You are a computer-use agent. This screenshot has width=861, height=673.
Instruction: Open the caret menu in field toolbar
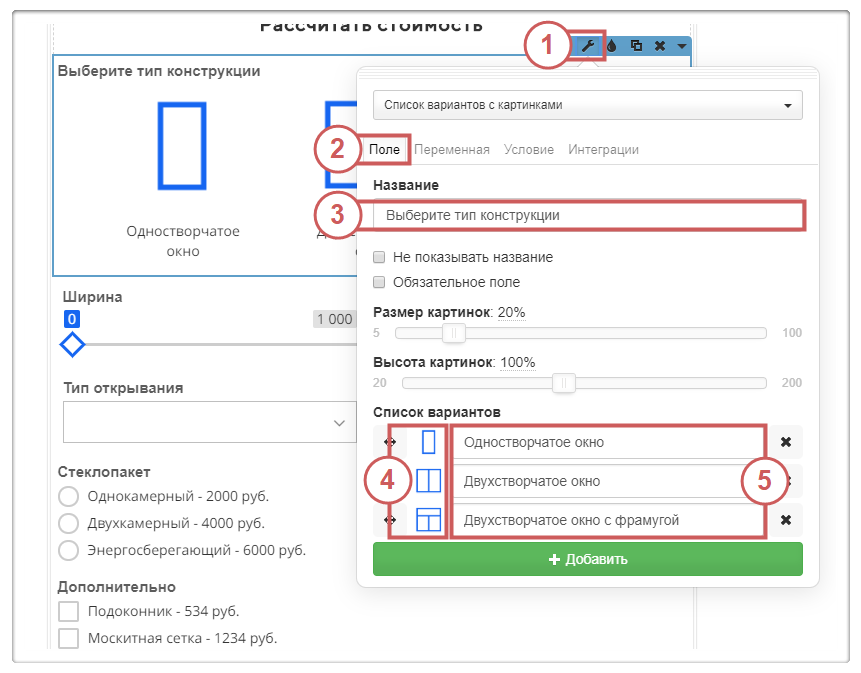pos(681,46)
